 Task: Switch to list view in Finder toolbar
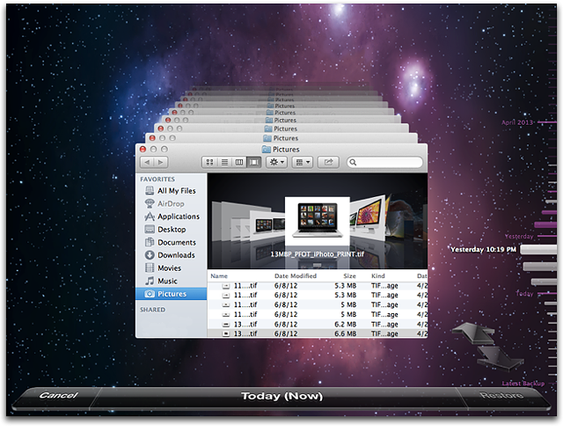tap(224, 162)
